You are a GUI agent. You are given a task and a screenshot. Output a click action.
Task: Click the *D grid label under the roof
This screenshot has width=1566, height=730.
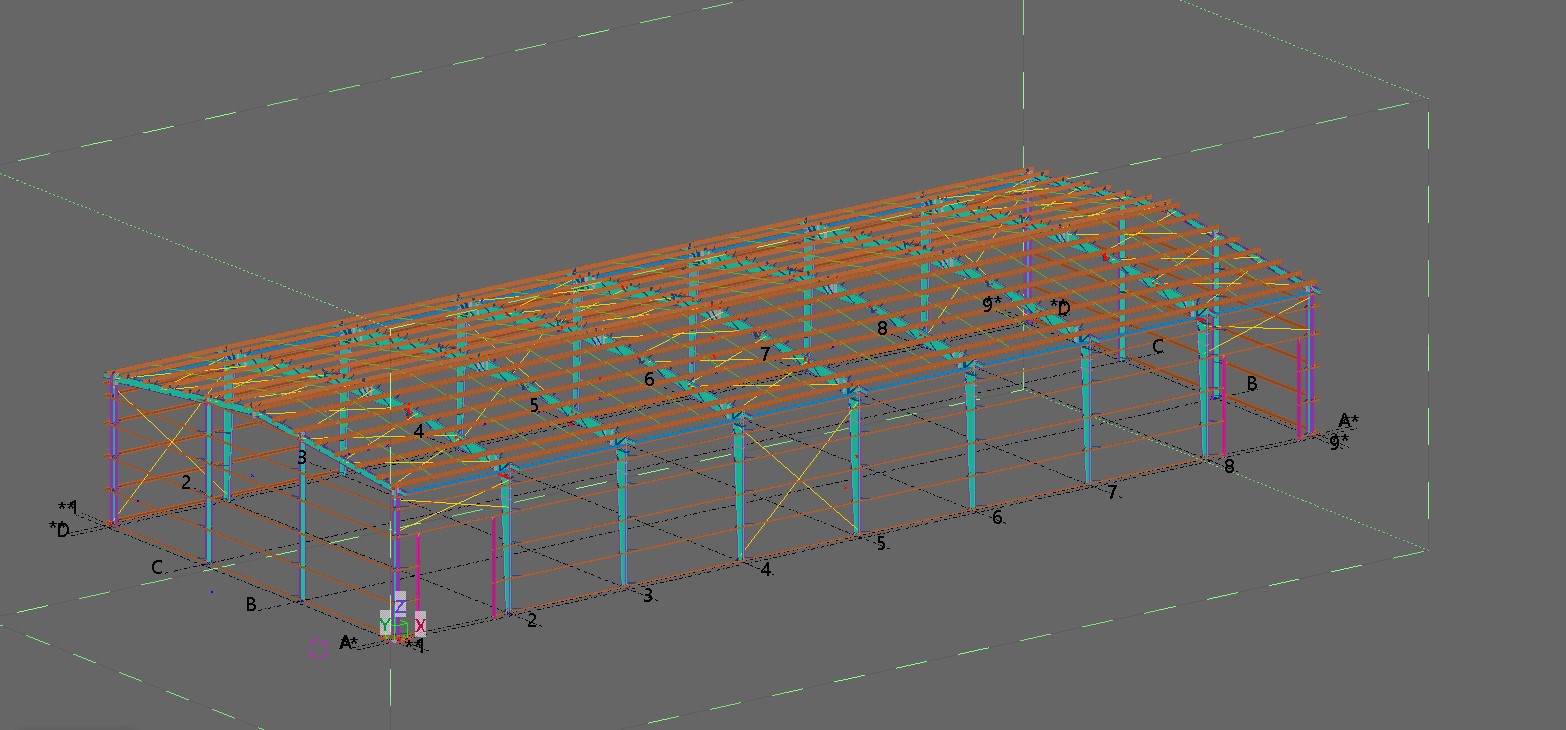pos(1060,307)
